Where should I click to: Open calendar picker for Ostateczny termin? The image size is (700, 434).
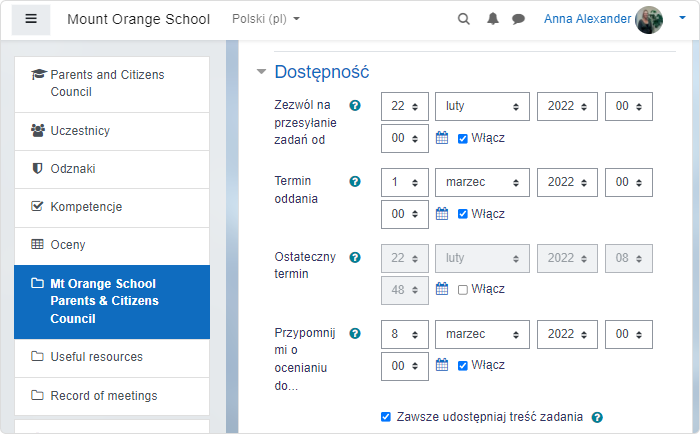pyautogui.click(x=442, y=289)
